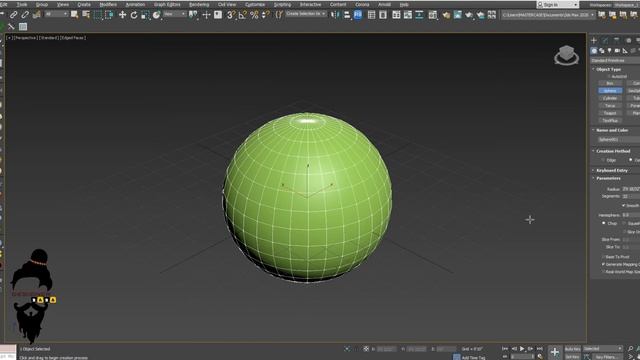Activate Select and Rotate tool
This screenshot has height=360, width=640.
[134, 15]
